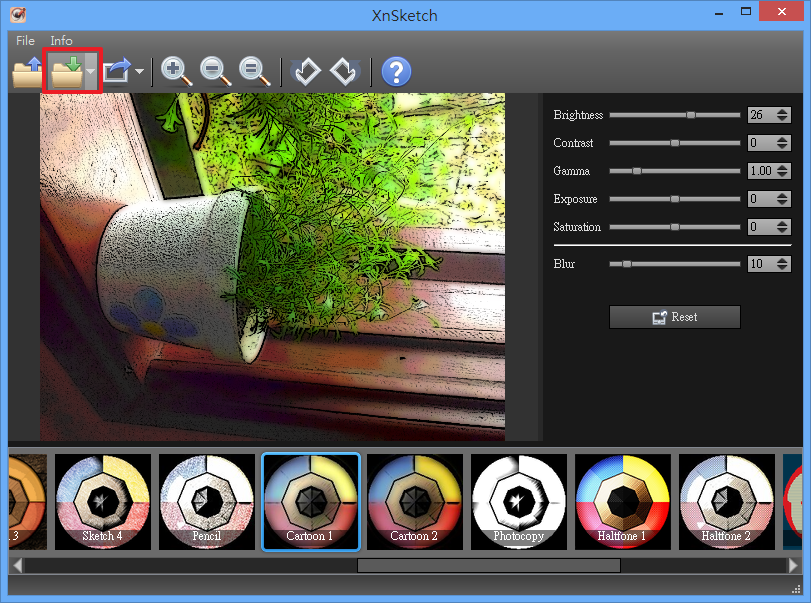Click the Save image folder icon
This screenshot has height=603, width=811.
pos(66,72)
